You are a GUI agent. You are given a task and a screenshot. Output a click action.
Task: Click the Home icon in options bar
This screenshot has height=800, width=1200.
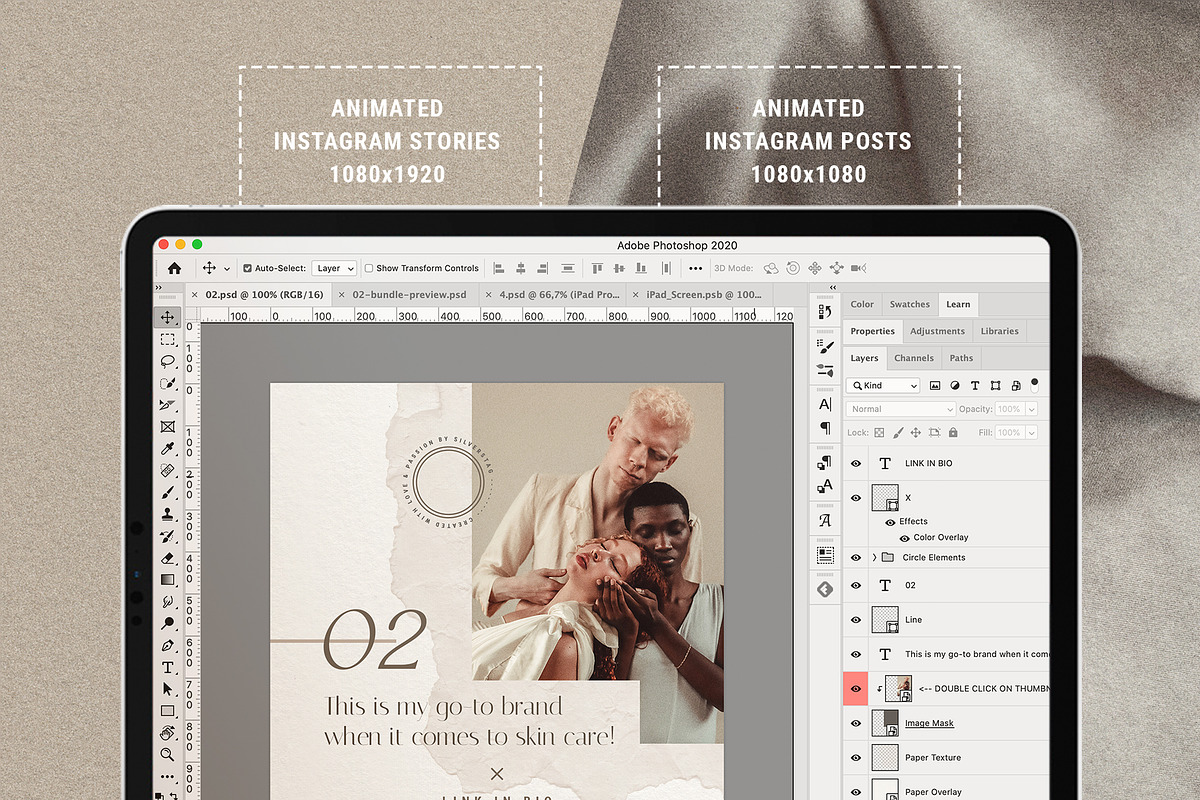(x=174, y=268)
